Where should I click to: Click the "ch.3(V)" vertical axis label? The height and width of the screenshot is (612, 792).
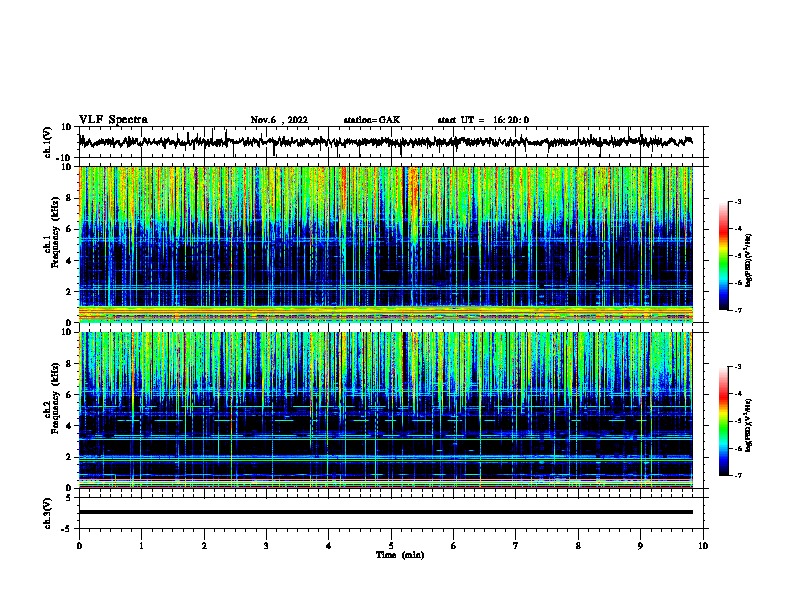pyautogui.click(x=48, y=513)
